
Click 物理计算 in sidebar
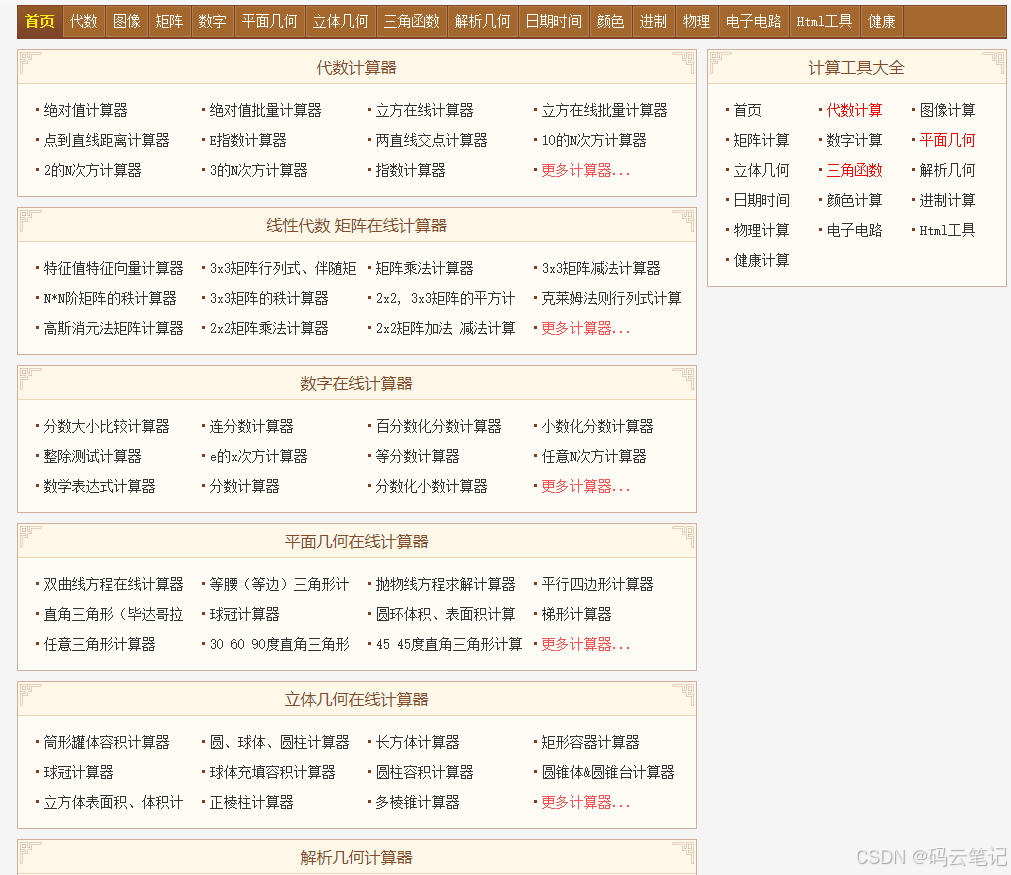[761, 231]
